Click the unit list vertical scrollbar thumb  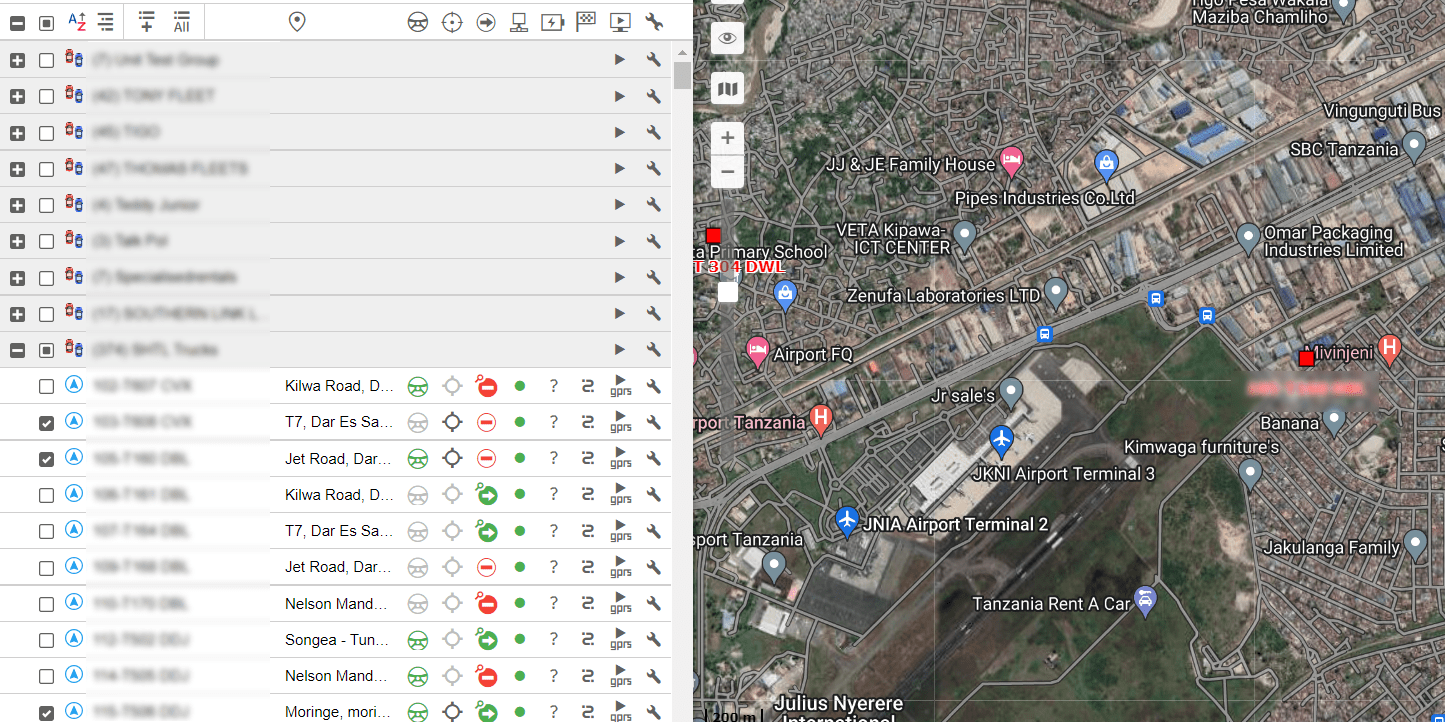pyautogui.click(x=681, y=76)
